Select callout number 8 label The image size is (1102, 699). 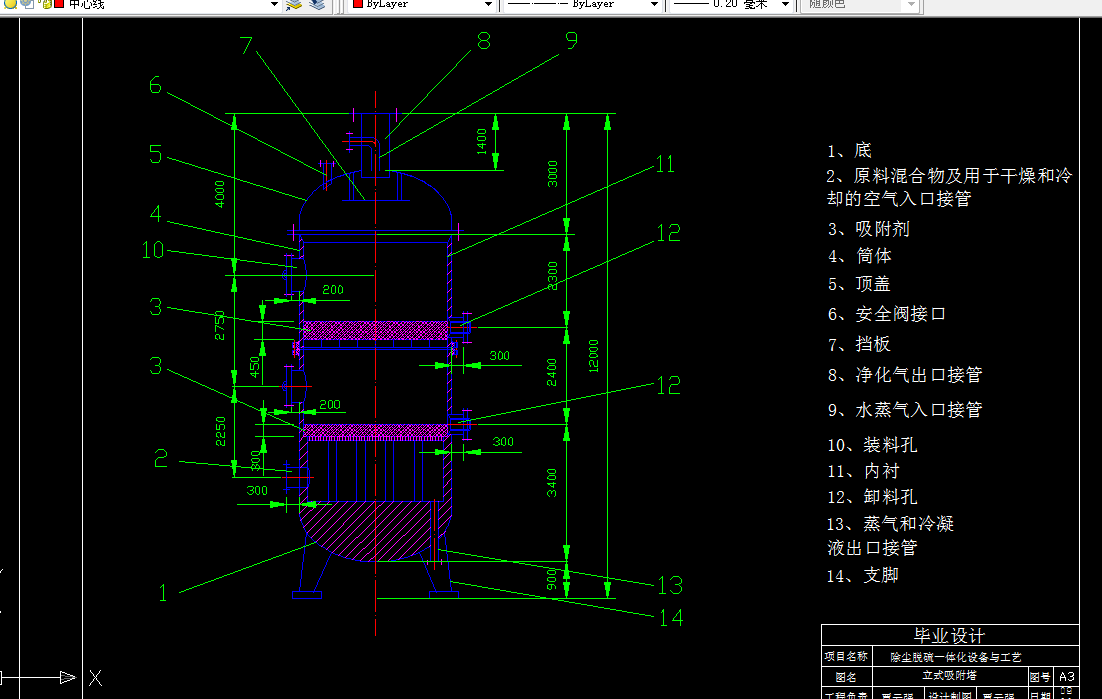(x=484, y=41)
